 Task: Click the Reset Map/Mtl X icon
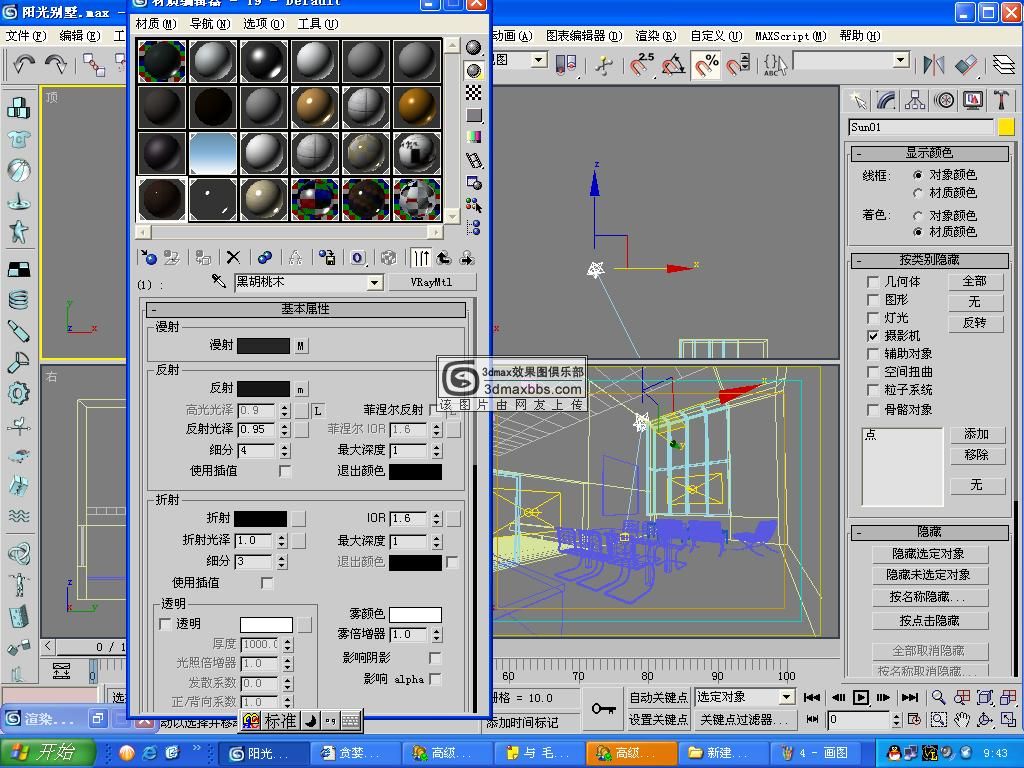point(233,258)
